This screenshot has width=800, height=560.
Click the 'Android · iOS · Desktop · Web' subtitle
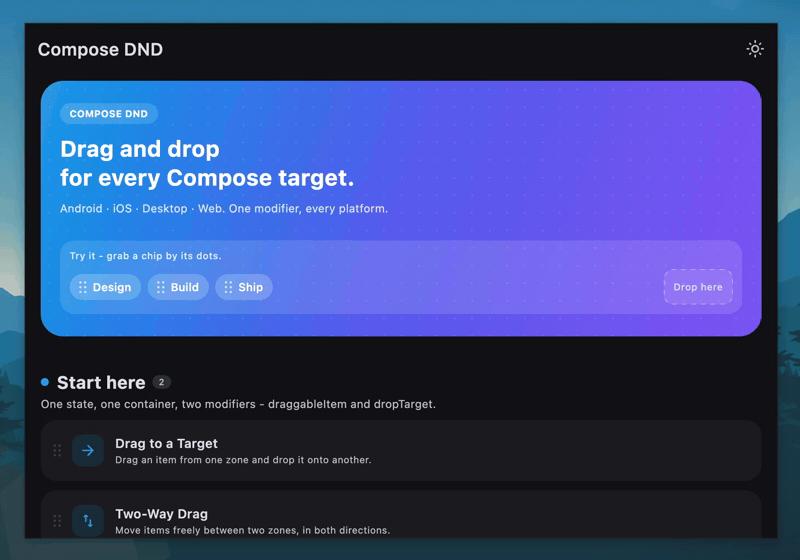[224, 209]
